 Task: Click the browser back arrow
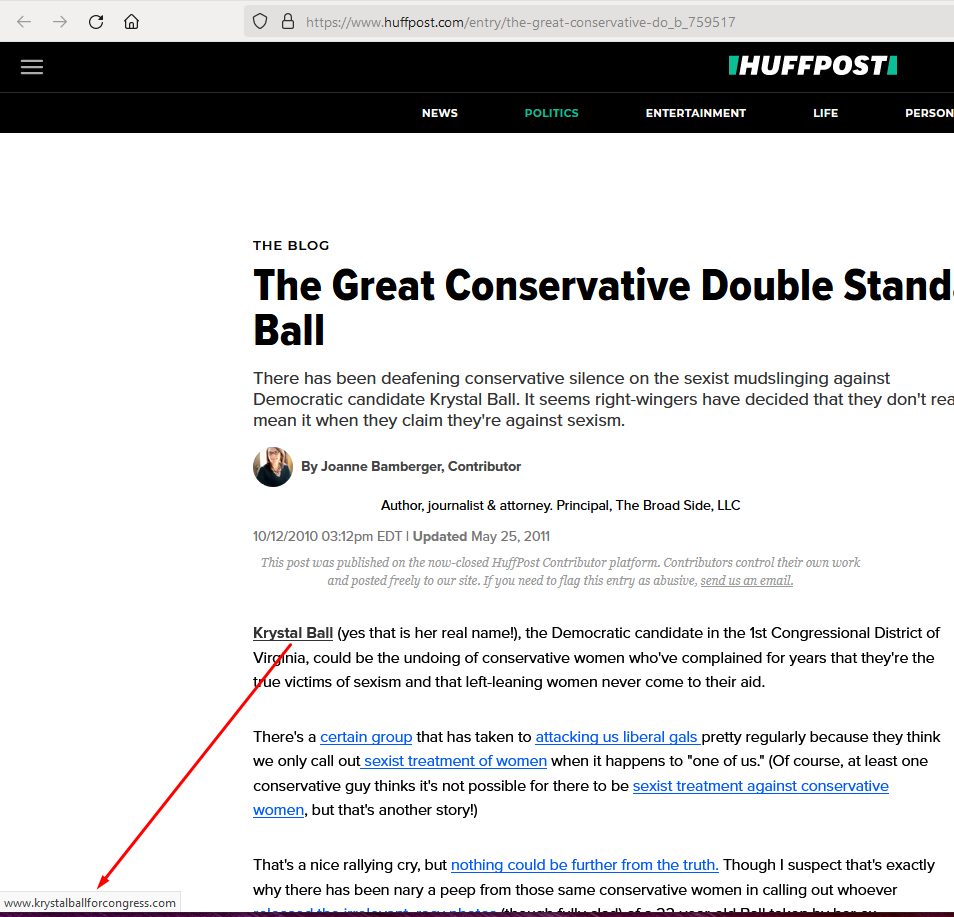coord(24,22)
